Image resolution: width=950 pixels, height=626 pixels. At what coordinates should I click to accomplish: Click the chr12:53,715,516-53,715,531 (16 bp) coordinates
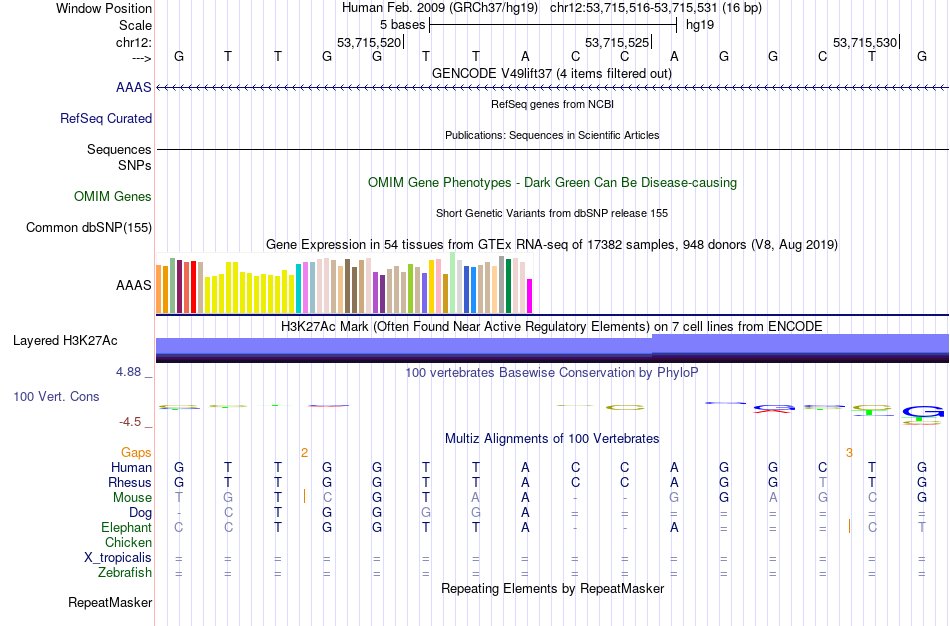click(656, 8)
